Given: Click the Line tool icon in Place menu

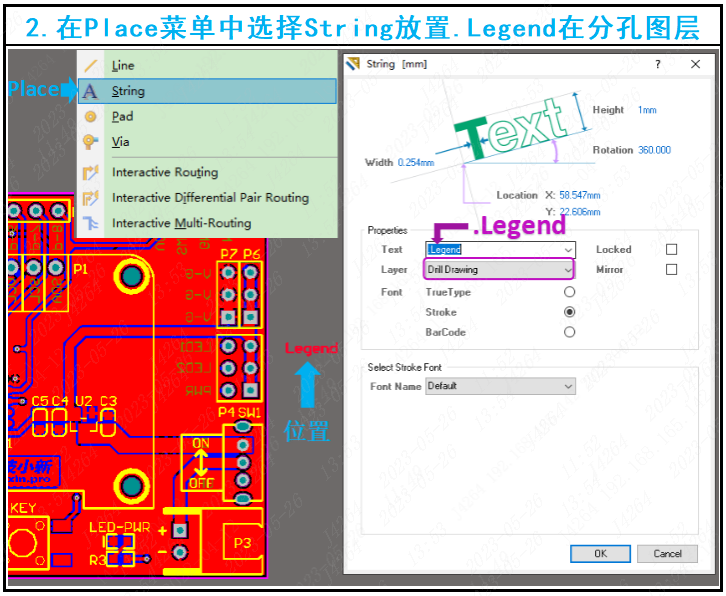Looking at the screenshot, I should (x=91, y=65).
